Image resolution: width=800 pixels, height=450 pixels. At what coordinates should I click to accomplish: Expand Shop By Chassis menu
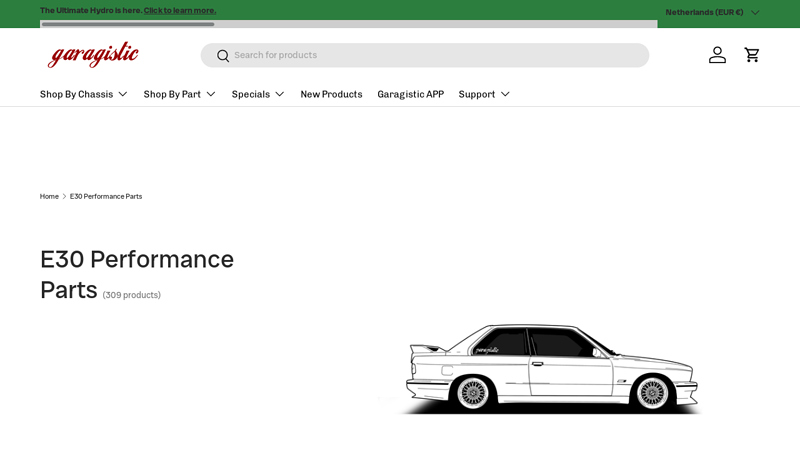click(84, 94)
